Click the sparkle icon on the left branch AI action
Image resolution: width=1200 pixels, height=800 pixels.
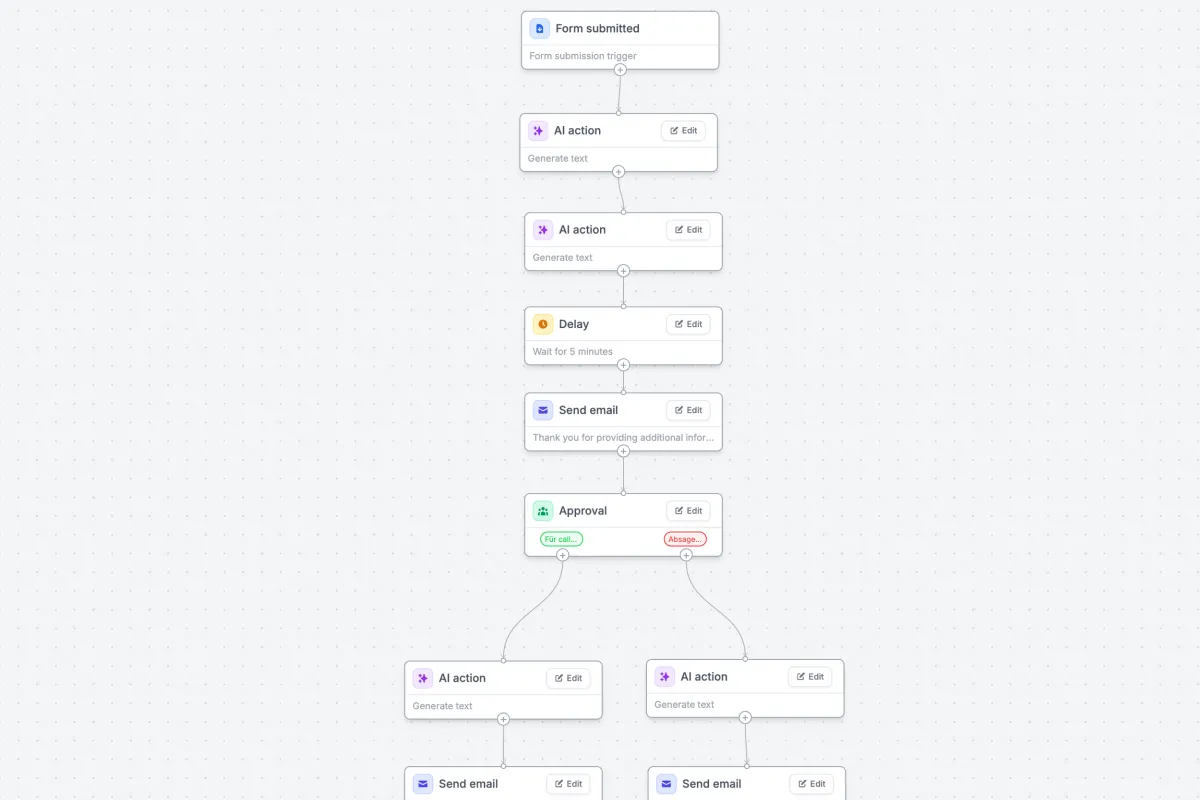point(423,678)
